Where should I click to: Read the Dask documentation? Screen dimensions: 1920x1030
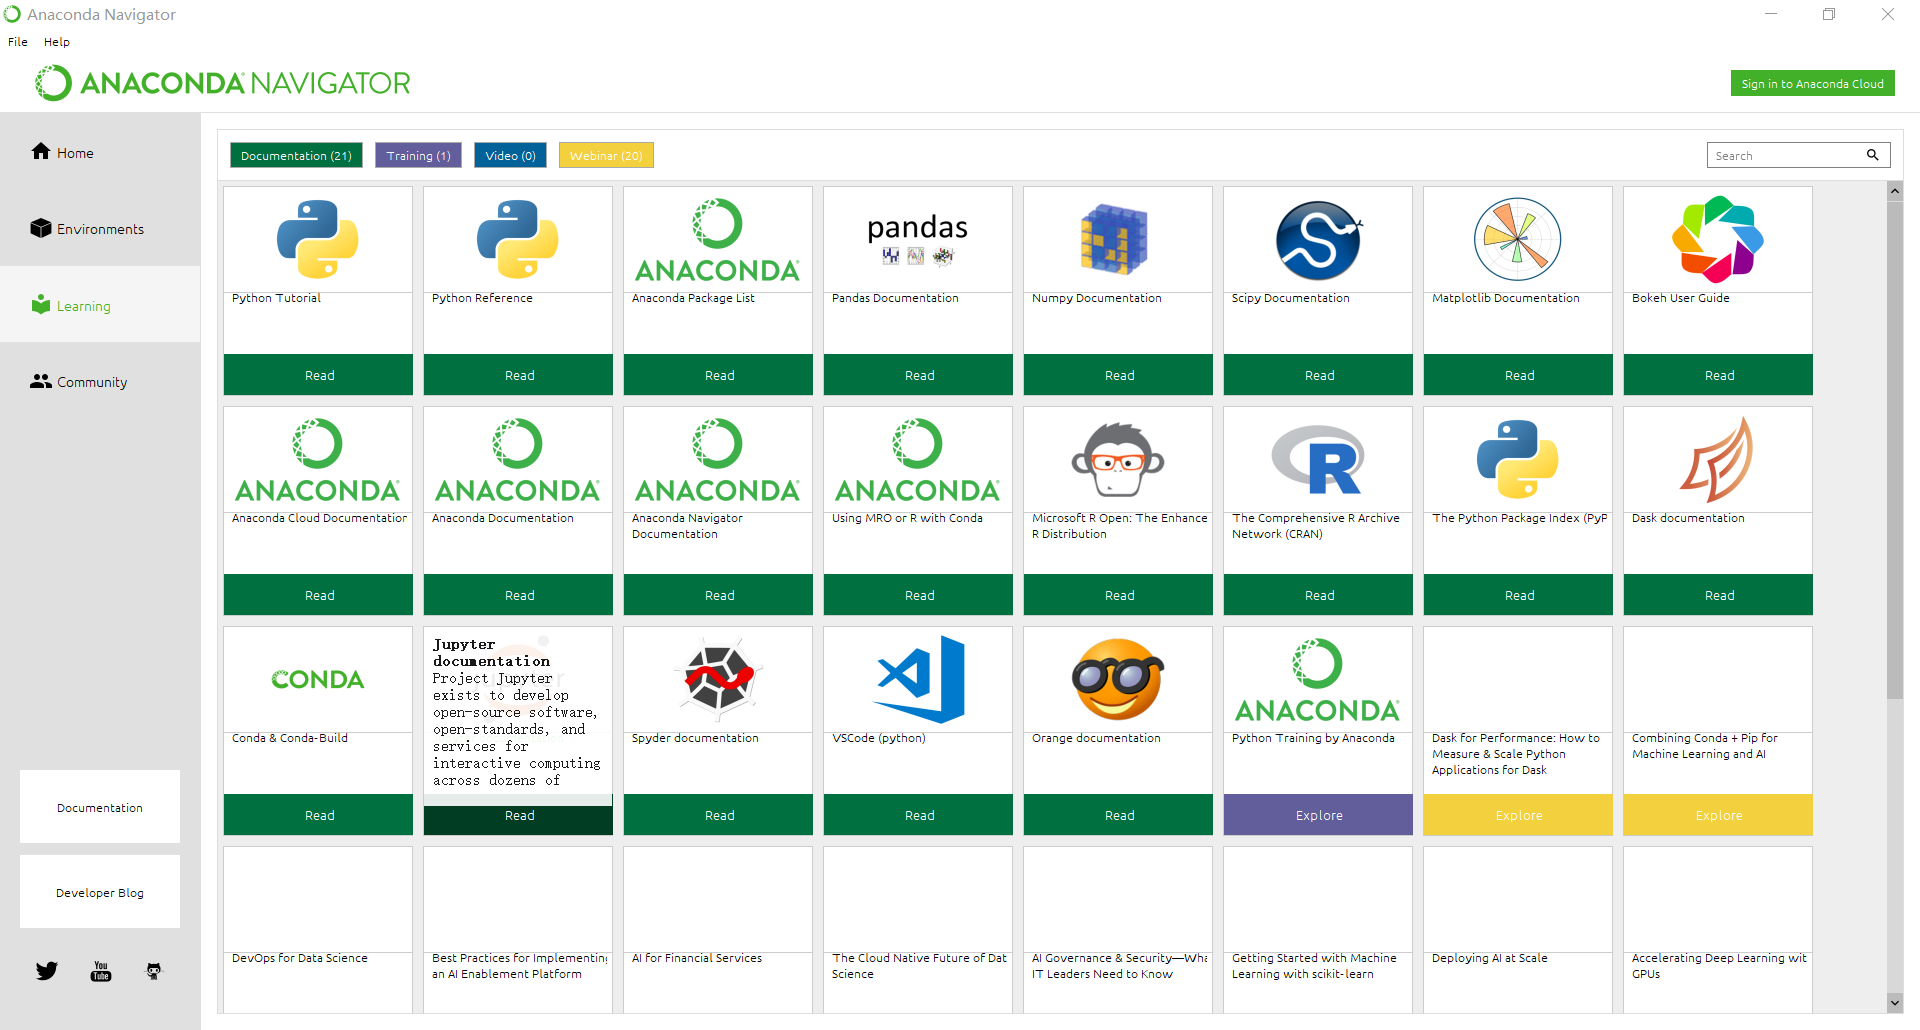(x=1718, y=595)
